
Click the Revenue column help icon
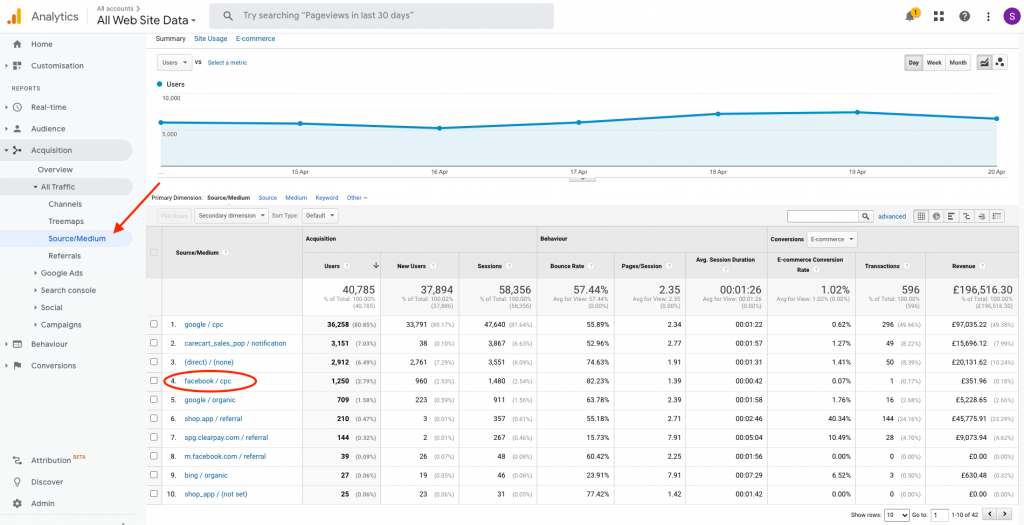click(981, 266)
